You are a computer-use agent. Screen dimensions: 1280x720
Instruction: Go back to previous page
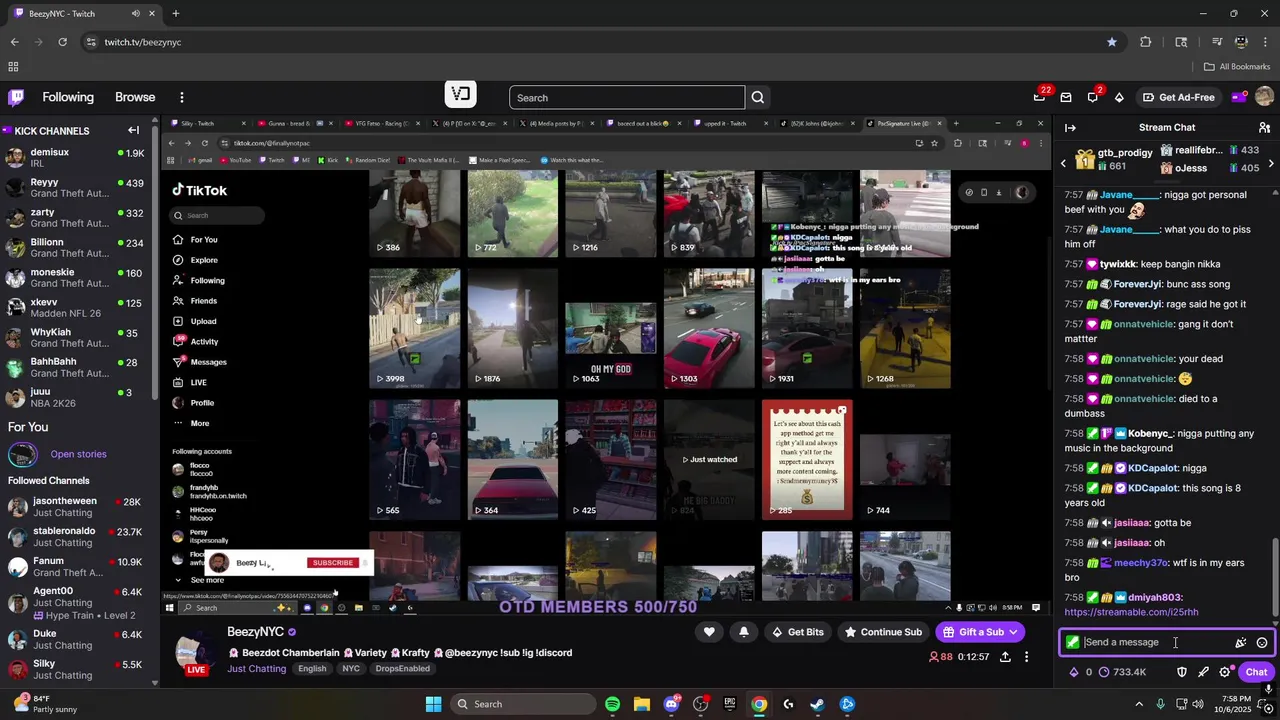(14, 42)
